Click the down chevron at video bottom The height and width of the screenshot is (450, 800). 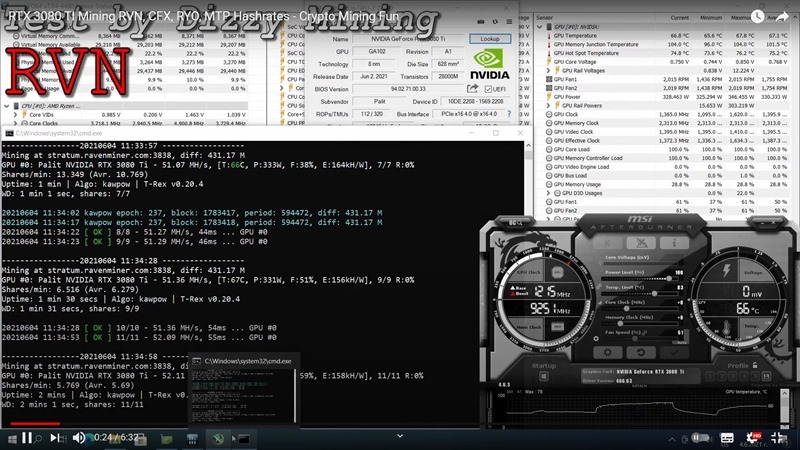point(400,436)
